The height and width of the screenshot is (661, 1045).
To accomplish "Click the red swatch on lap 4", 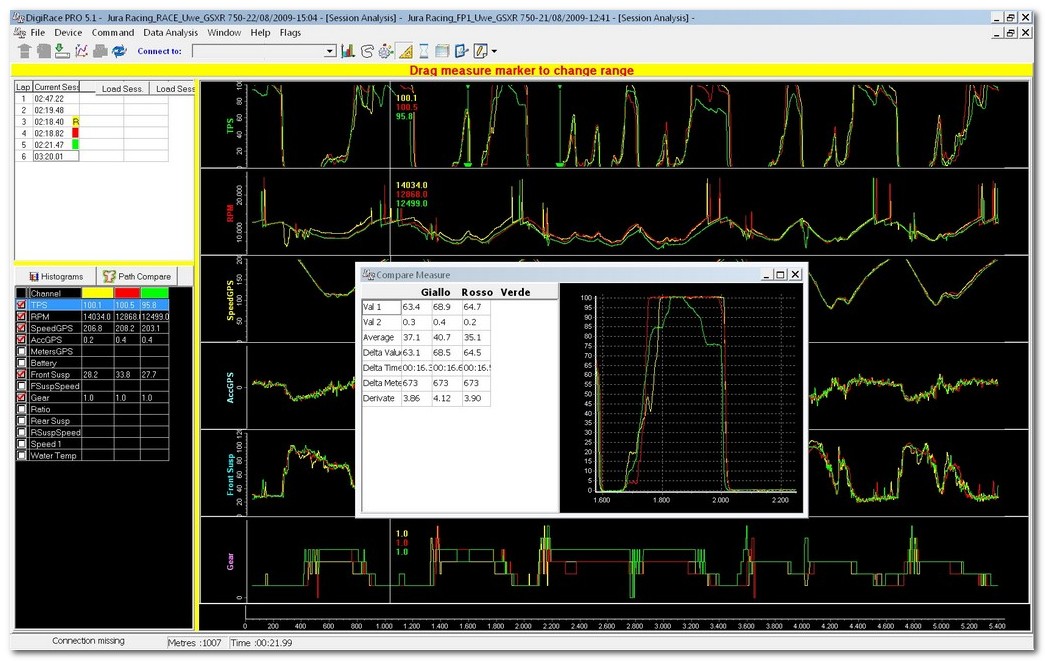I will pyautogui.click(x=75, y=133).
